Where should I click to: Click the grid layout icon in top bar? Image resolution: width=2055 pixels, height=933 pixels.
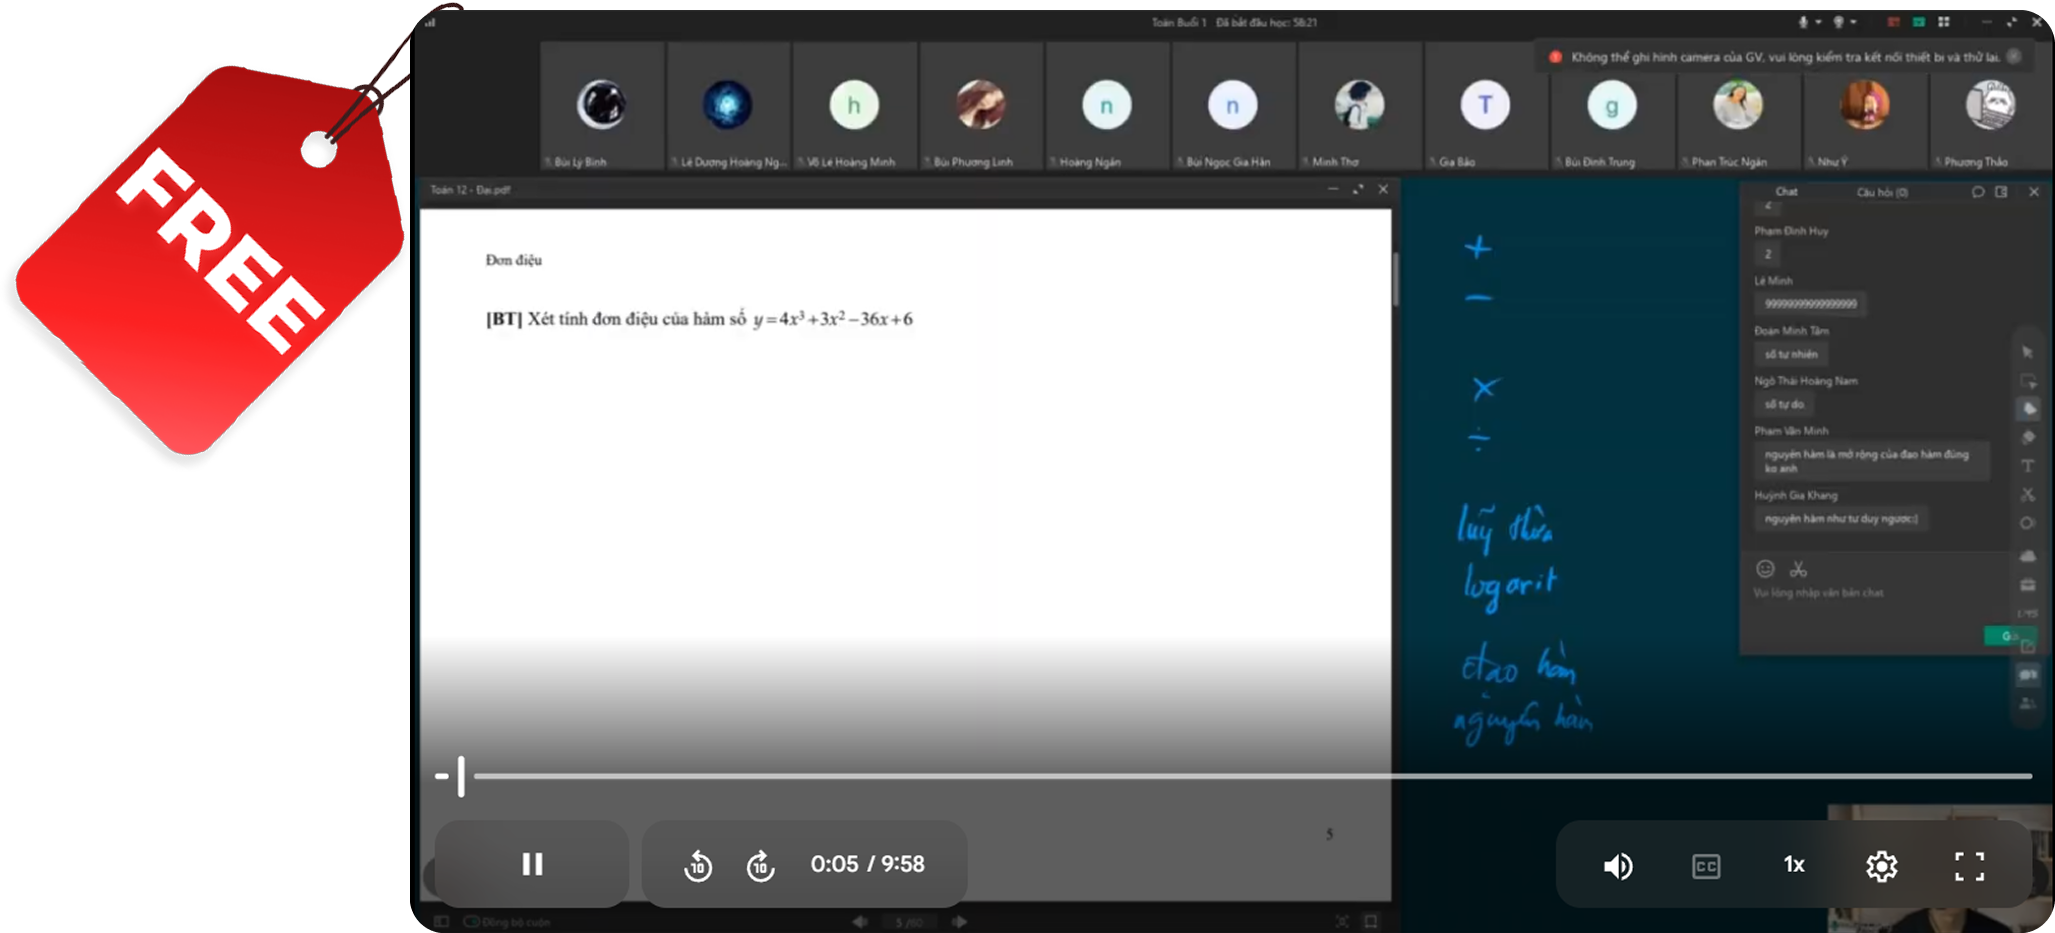click(1944, 22)
